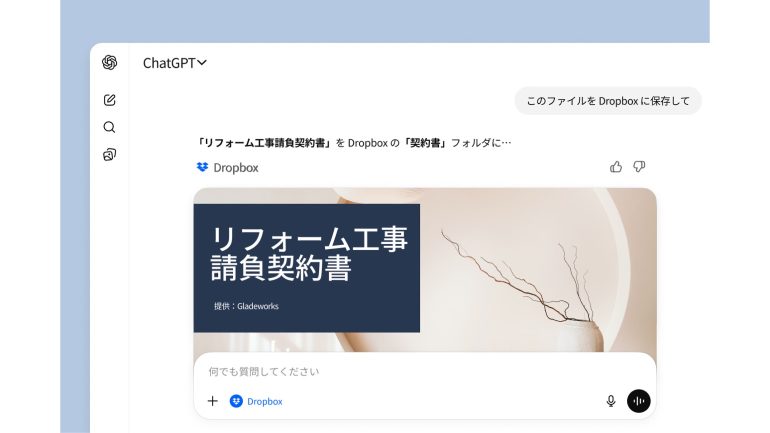770x433 pixels.
Task: Click the plus attachment icon
Action: click(213, 401)
